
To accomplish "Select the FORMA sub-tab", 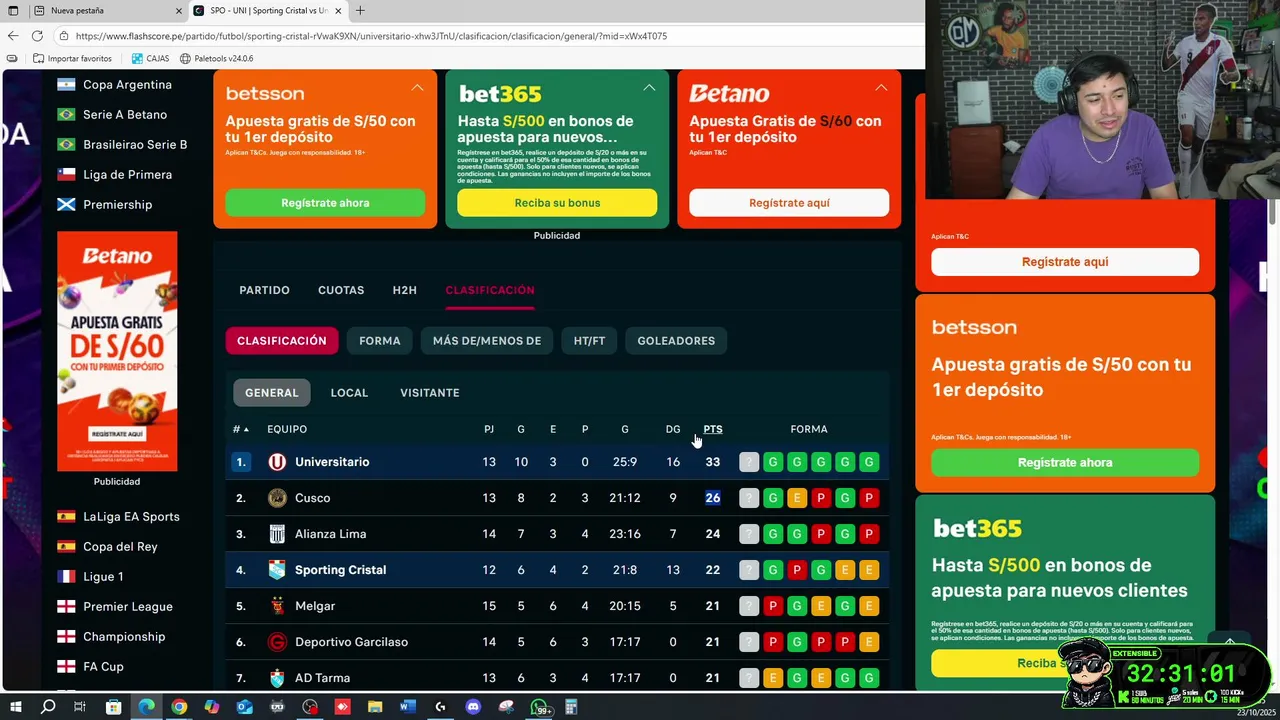I will pyautogui.click(x=380, y=341).
